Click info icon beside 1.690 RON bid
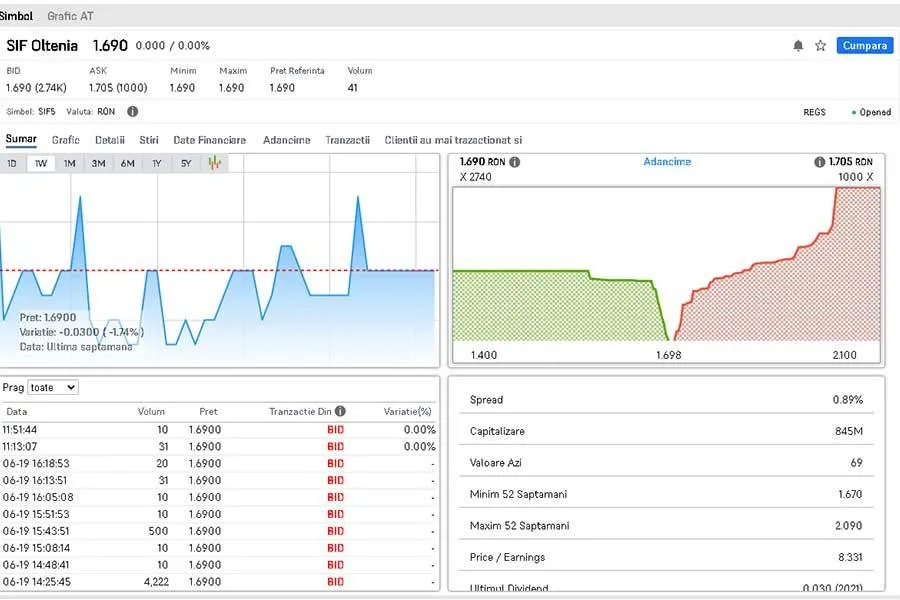Image resolution: width=900 pixels, height=600 pixels. click(x=514, y=162)
